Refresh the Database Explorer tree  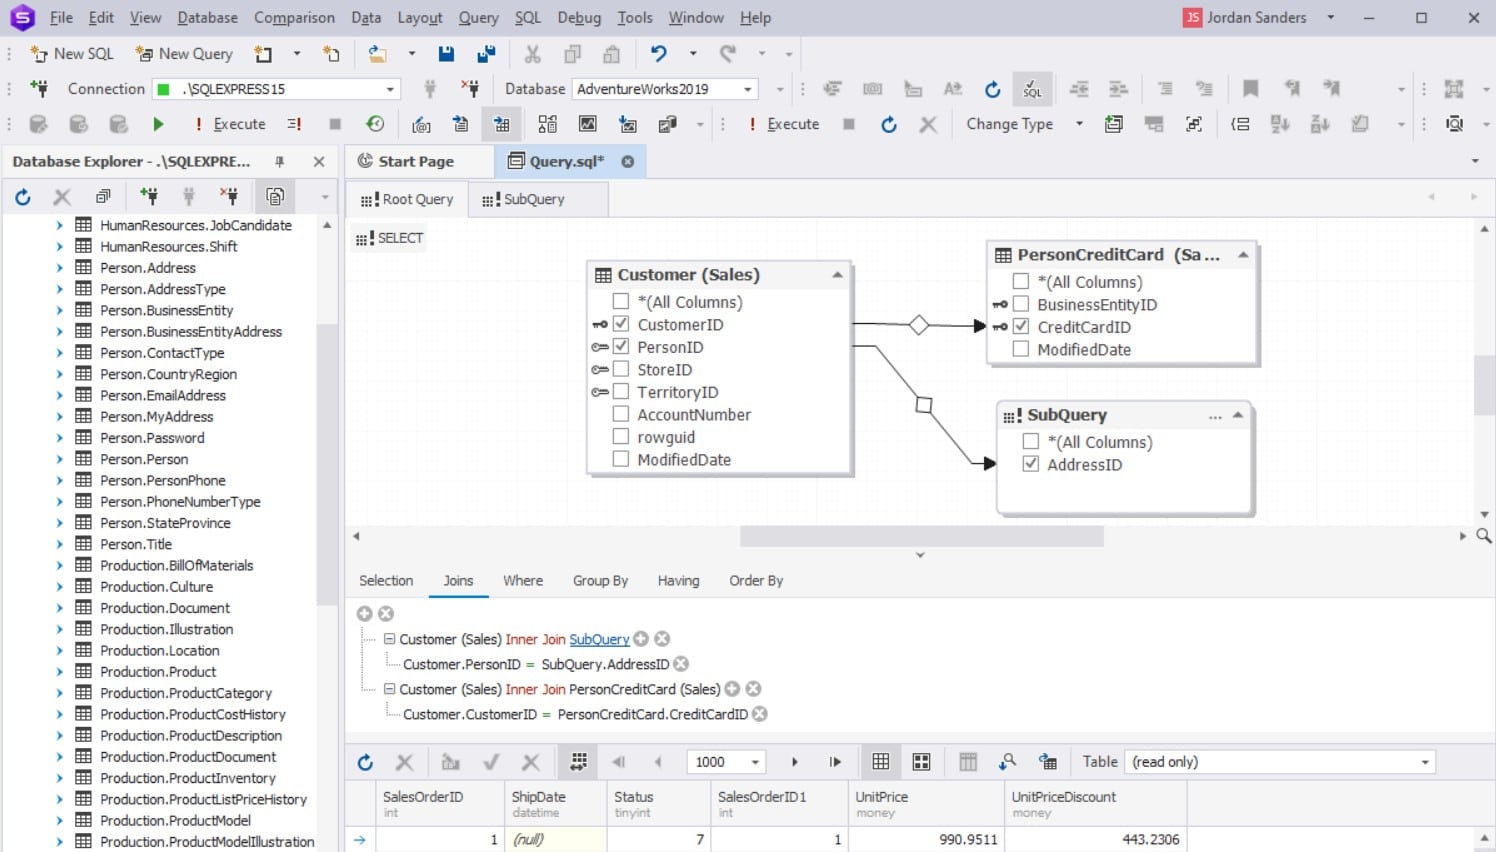pyautogui.click(x=22, y=197)
